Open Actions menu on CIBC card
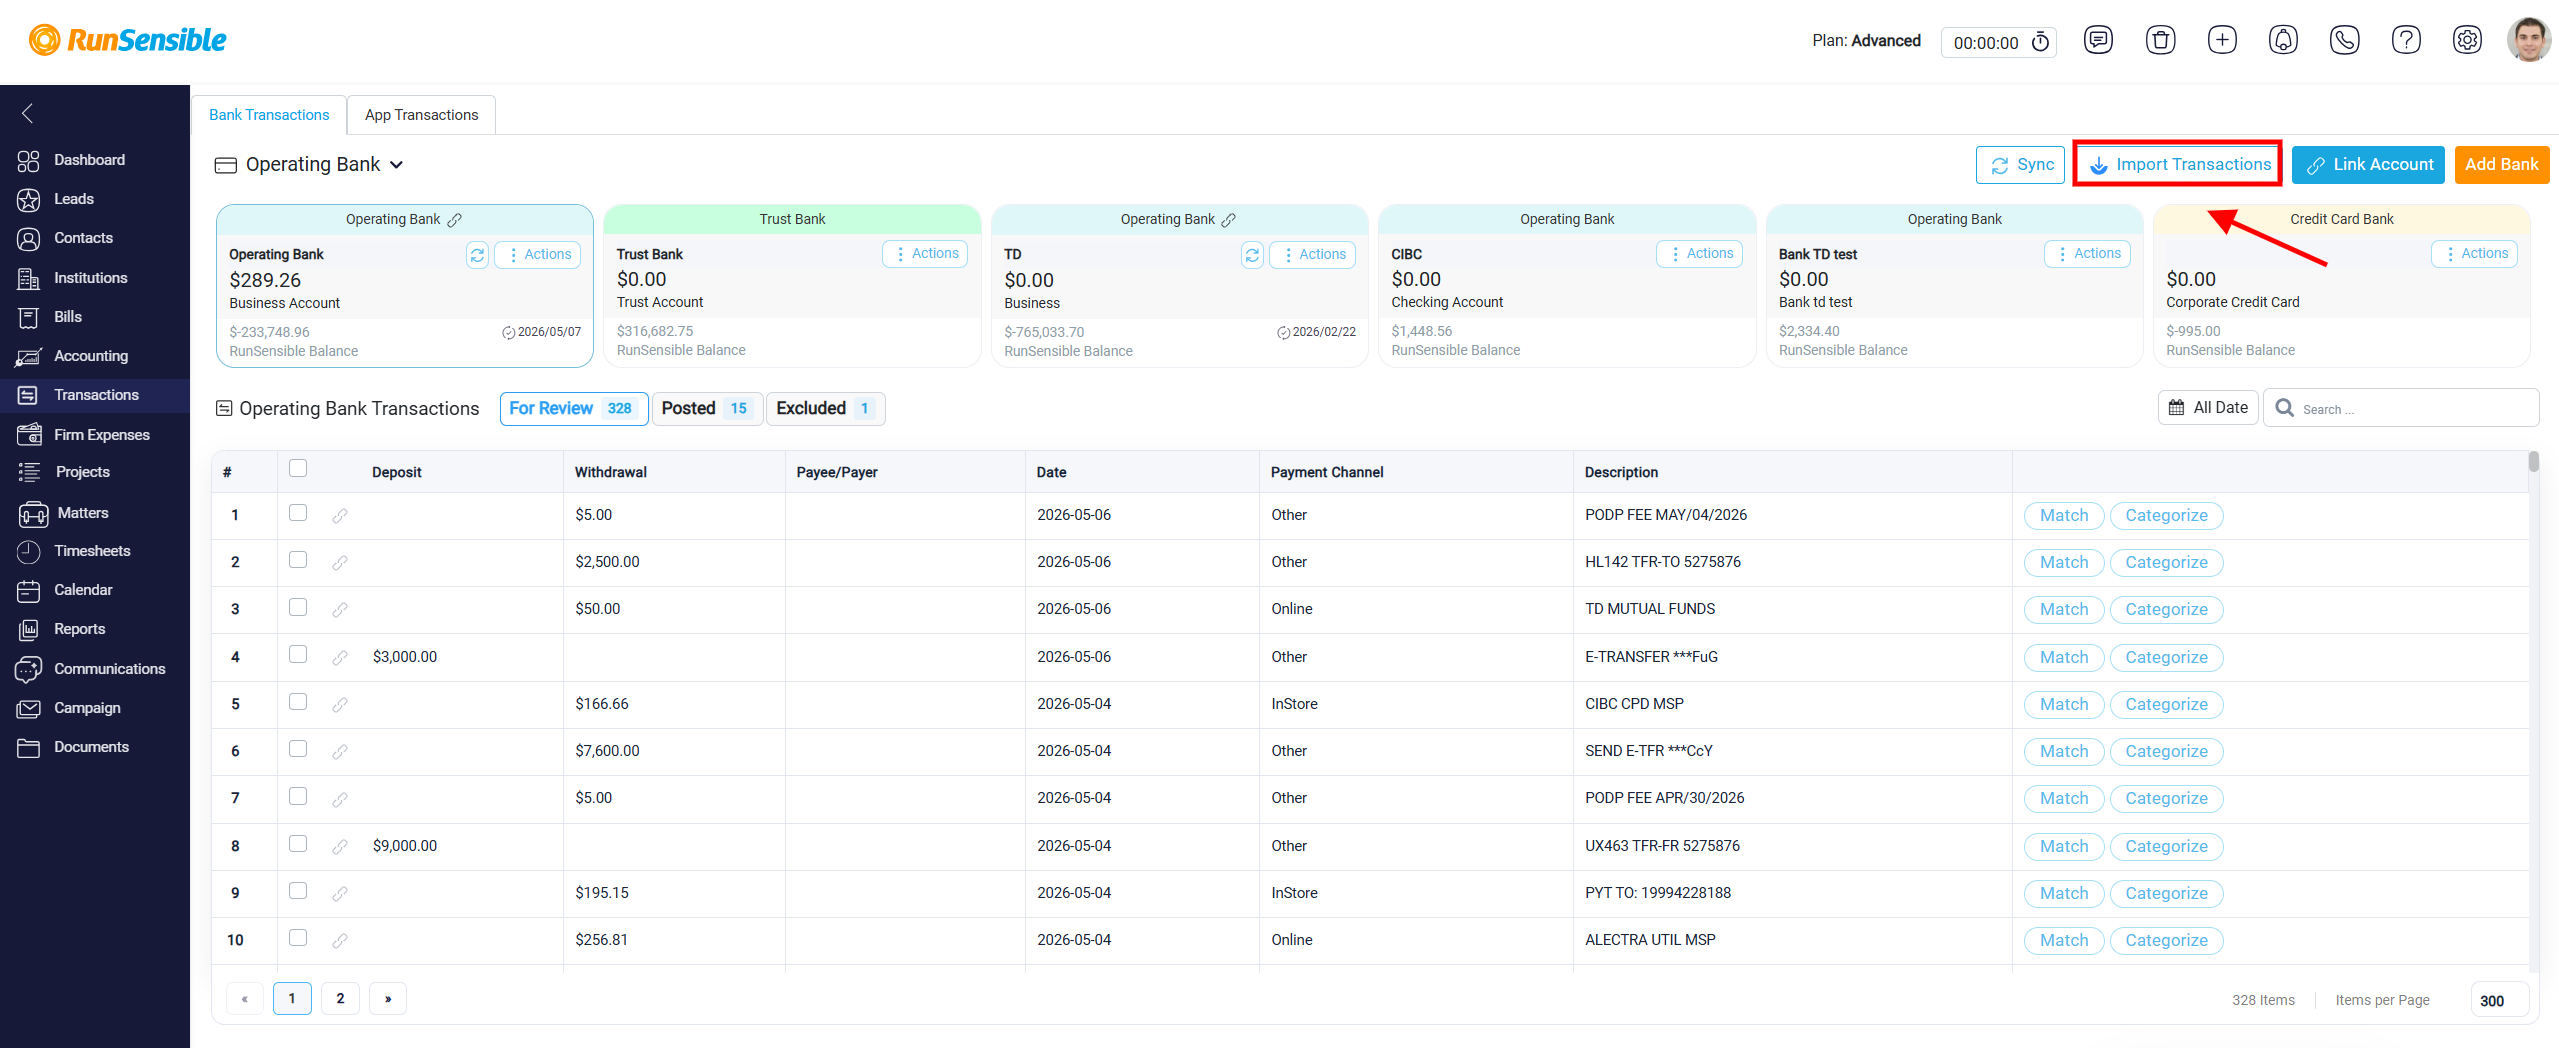 pos(1699,254)
